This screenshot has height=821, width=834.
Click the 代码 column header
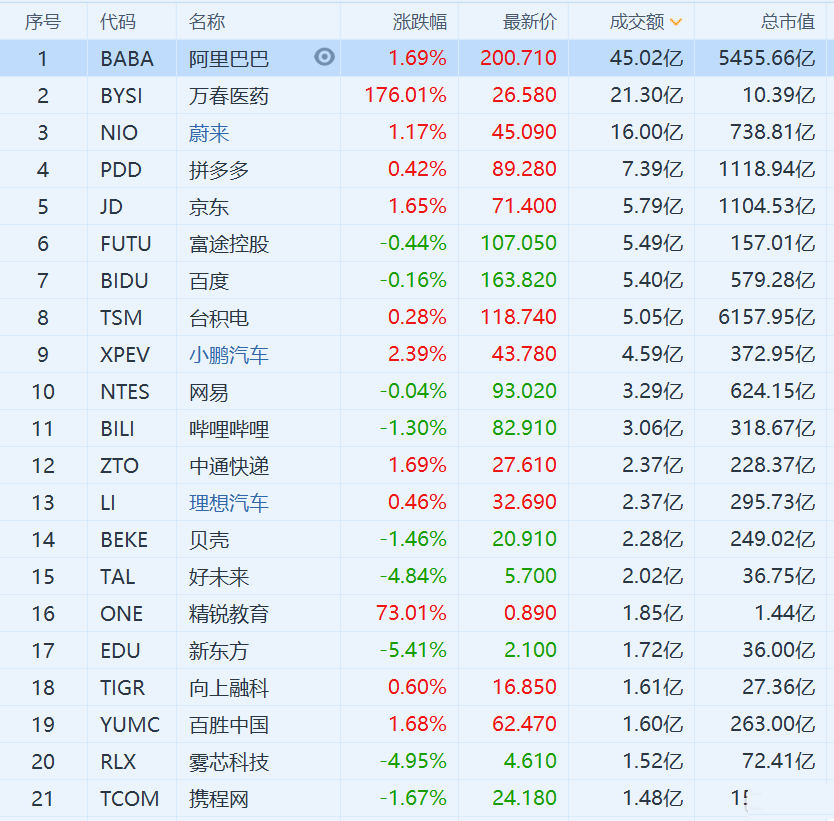118,22
